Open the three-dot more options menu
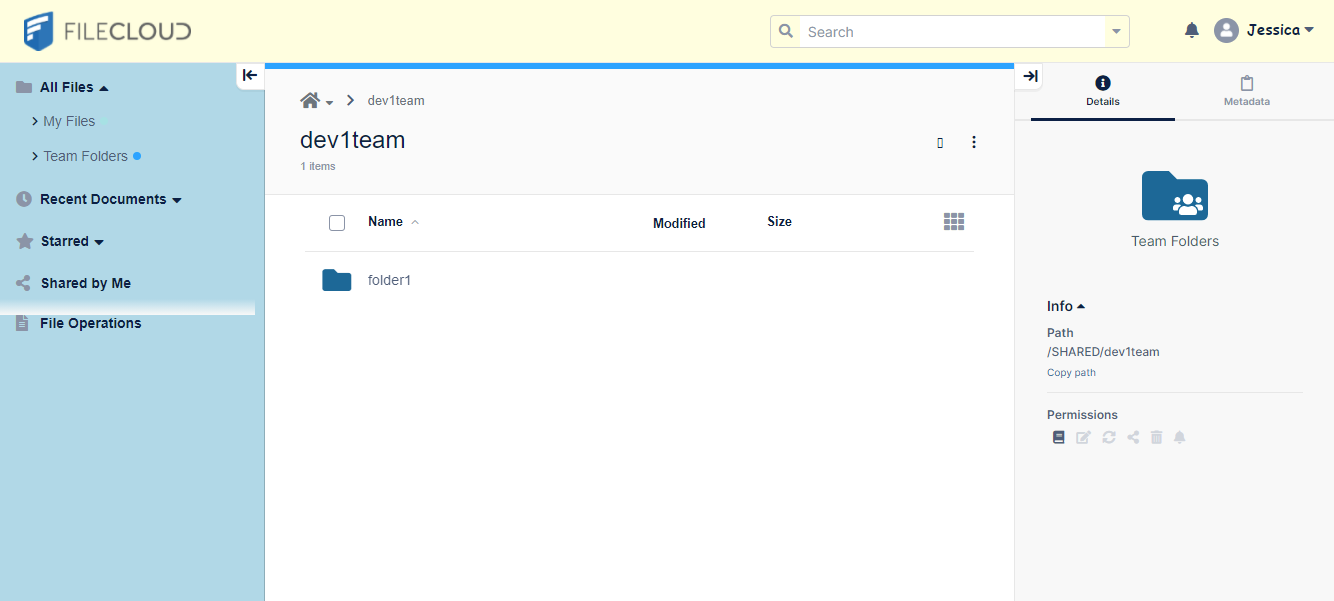The image size is (1334, 601). pyautogui.click(x=974, y=143)
